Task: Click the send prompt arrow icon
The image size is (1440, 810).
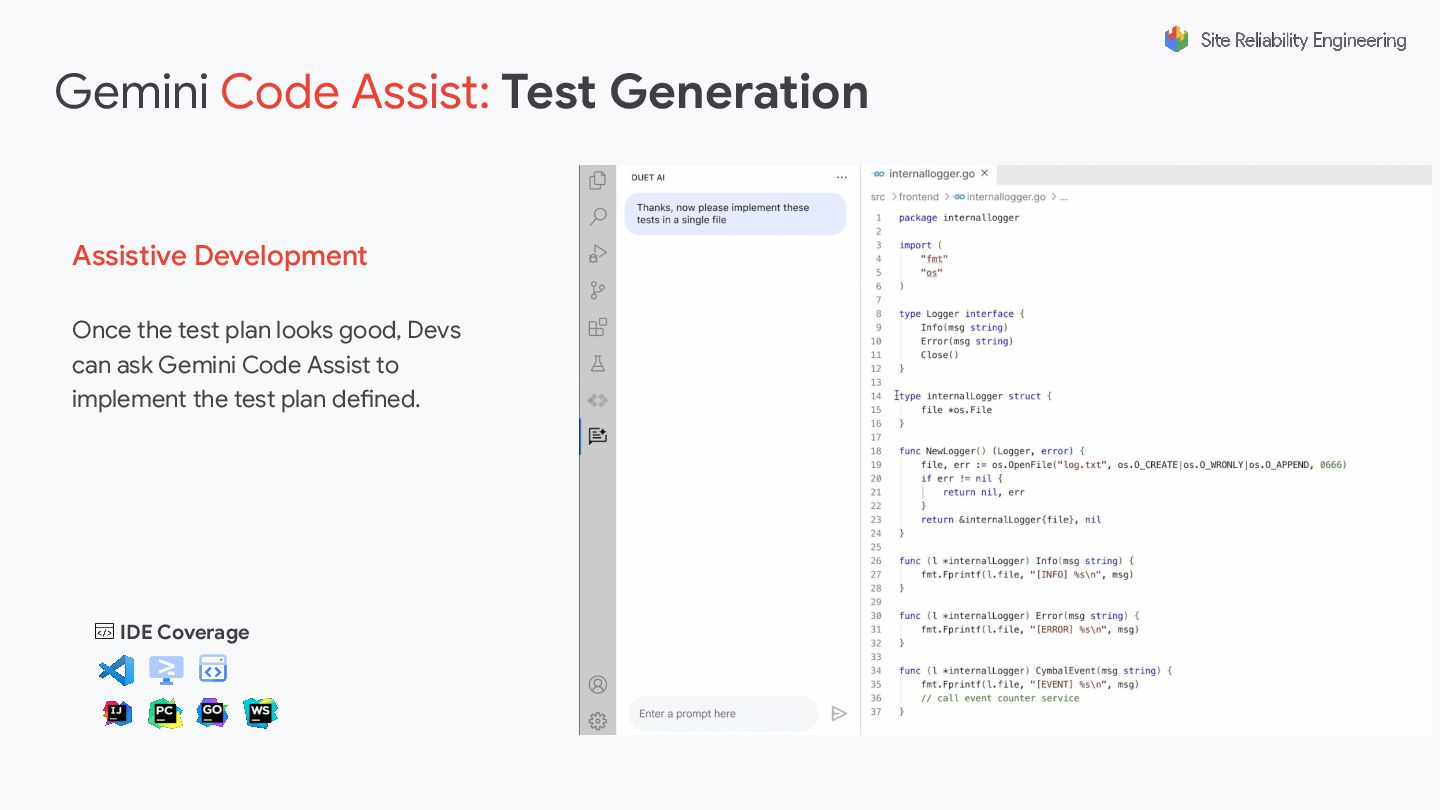Action: [839, 714]
